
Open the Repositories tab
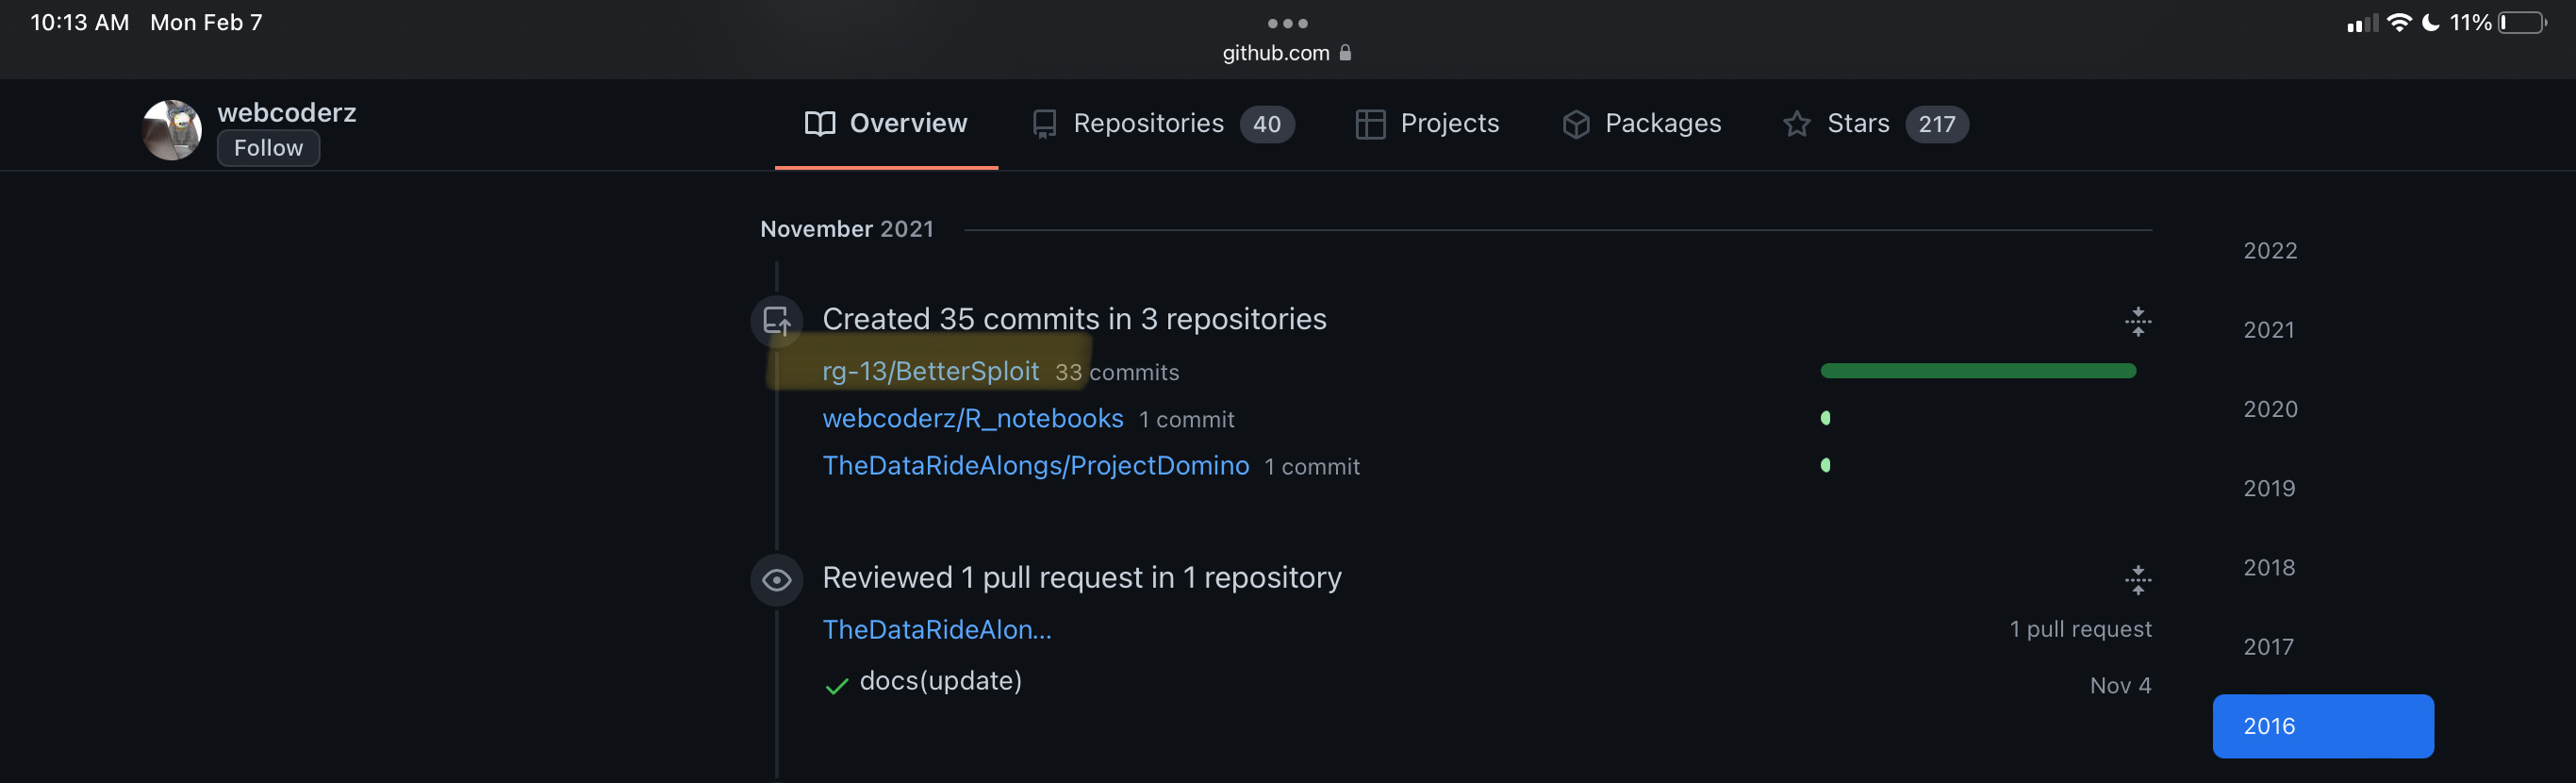[x=1163, y=124]
